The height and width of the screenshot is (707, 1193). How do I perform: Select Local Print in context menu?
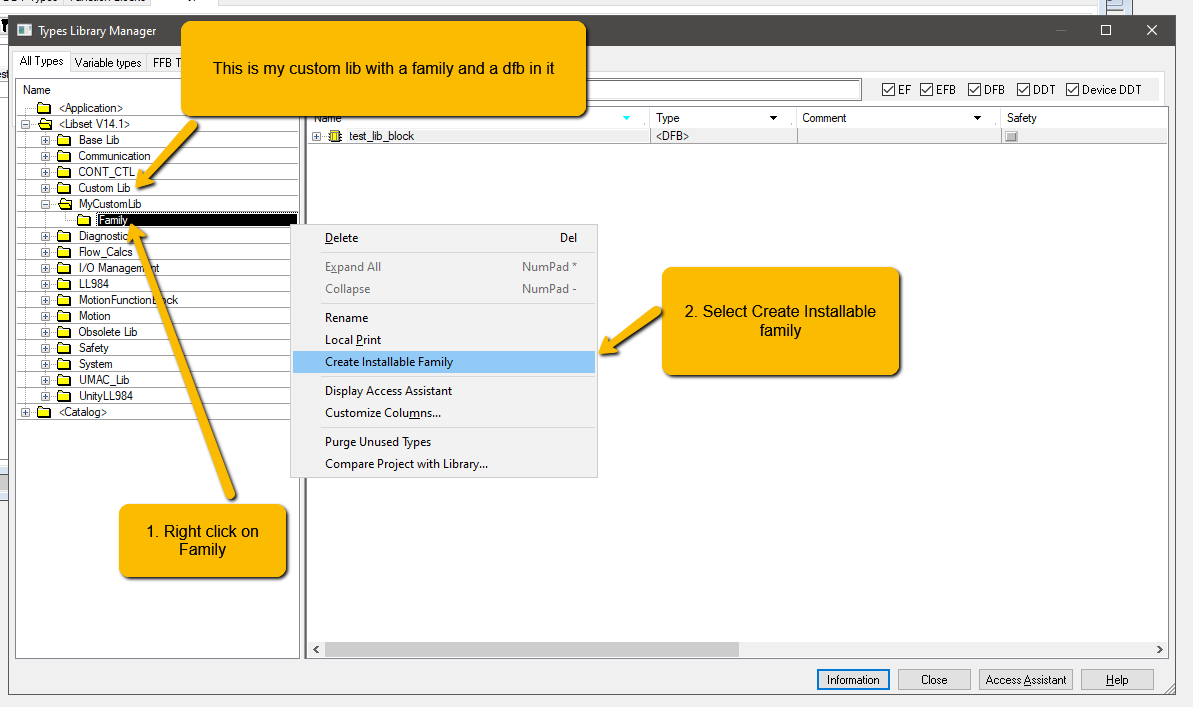click(444, 340)
